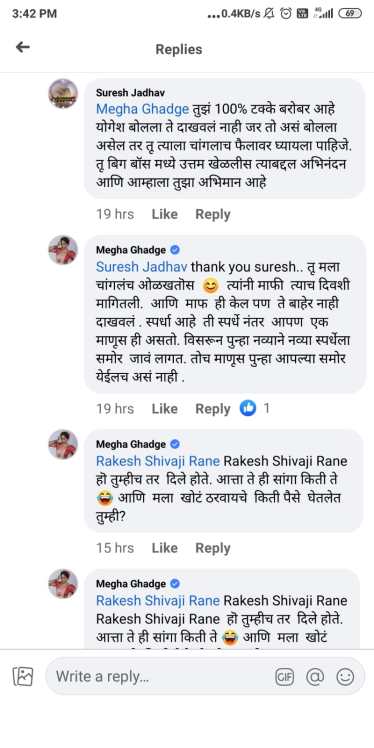Tap the battery indicator in status bar
Image resolution: width=374 pixels, height=748 pixels.
tap(350, 14)
